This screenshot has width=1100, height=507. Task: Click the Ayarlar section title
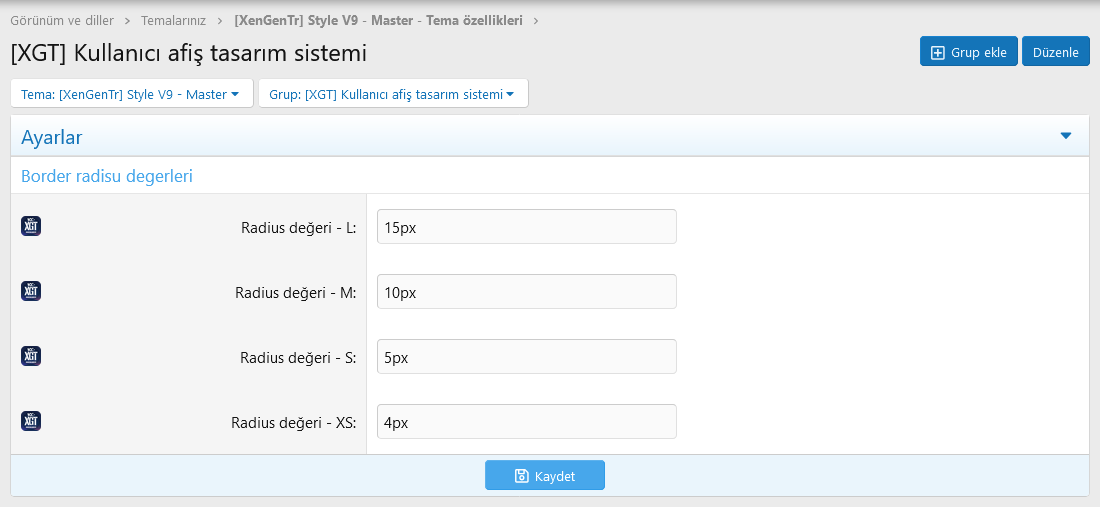[52, 137]
